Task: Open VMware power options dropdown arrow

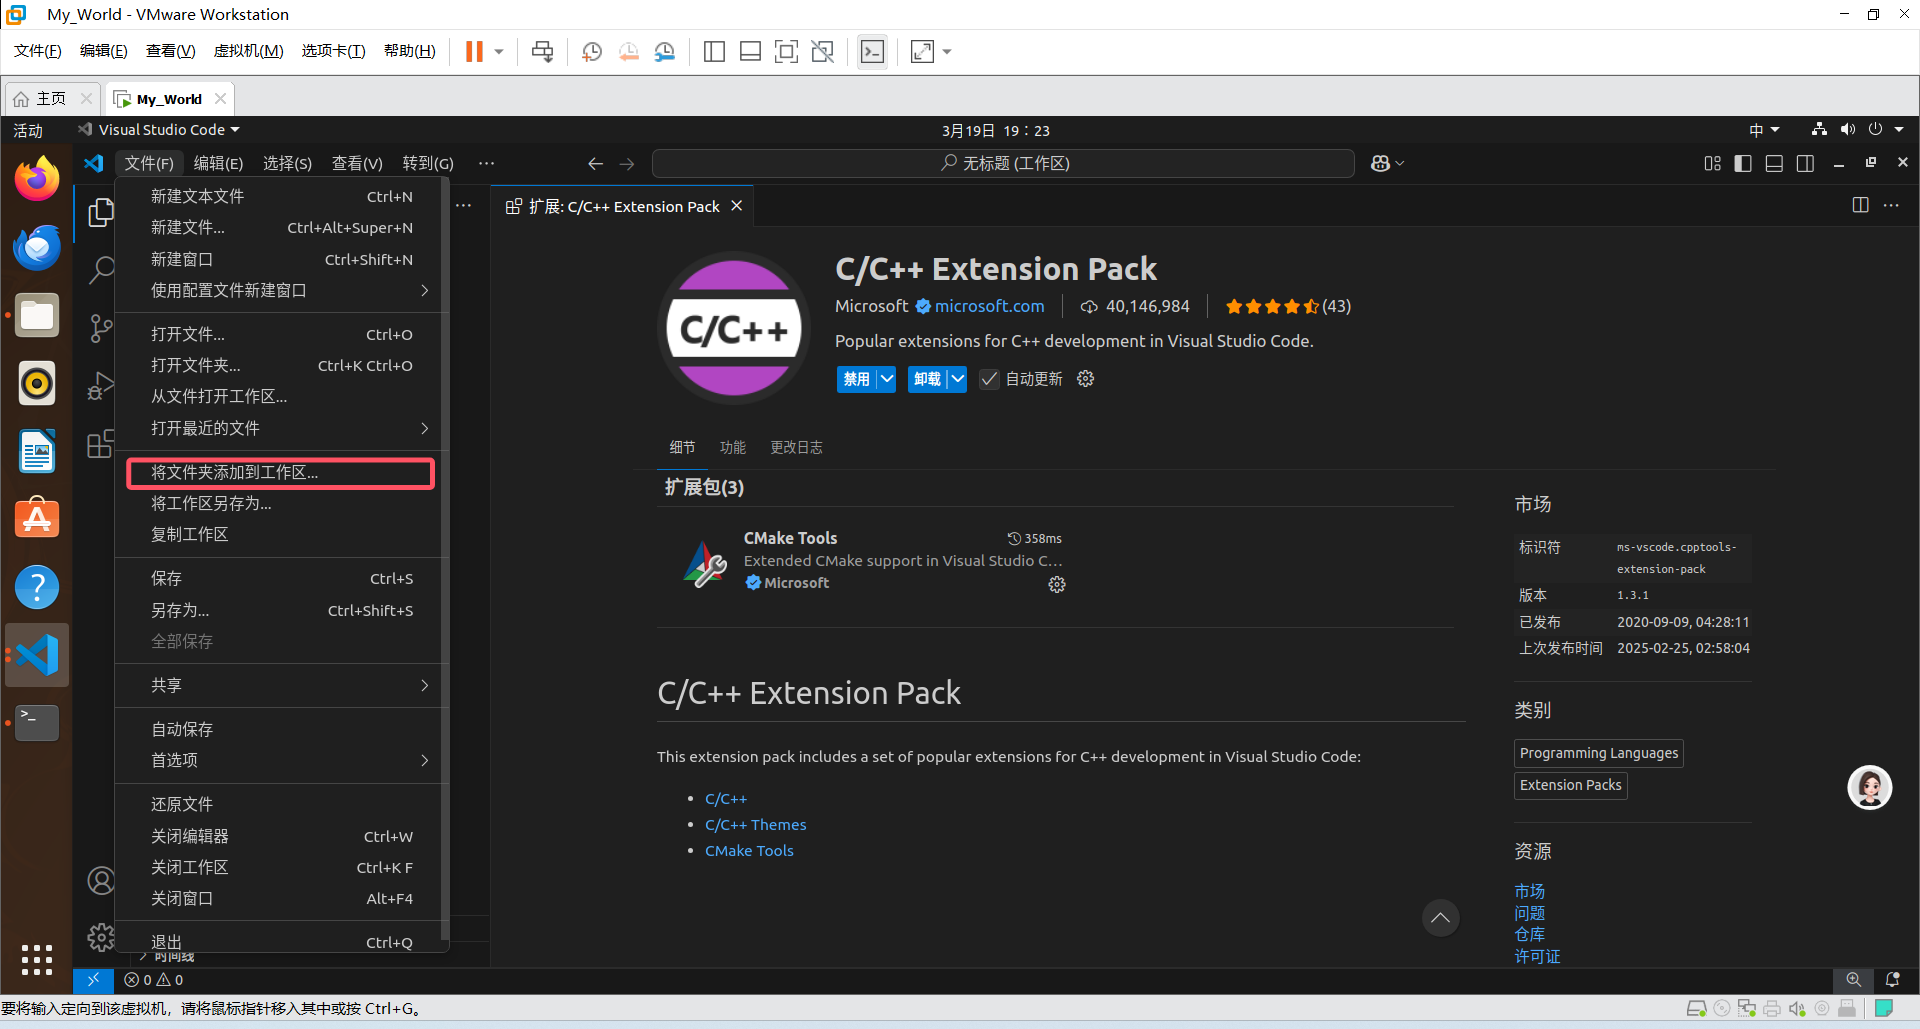Action: click(499, 51)
